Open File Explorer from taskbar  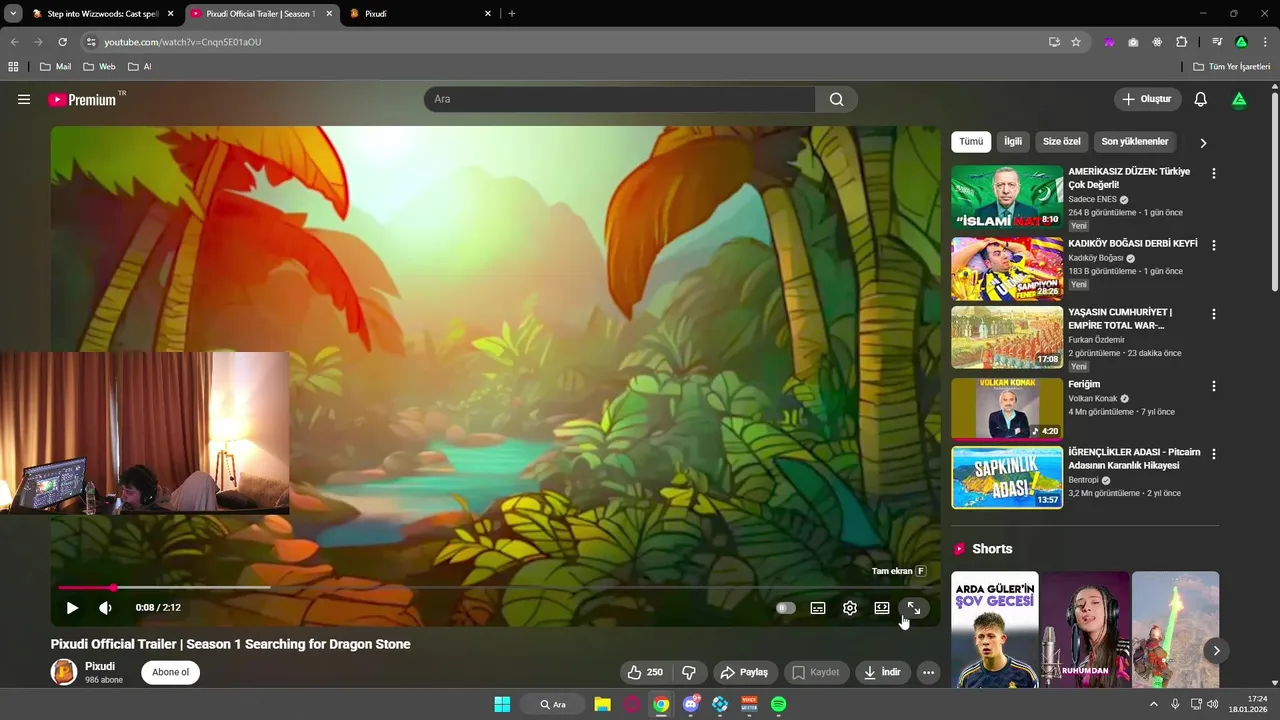(602, 704)
